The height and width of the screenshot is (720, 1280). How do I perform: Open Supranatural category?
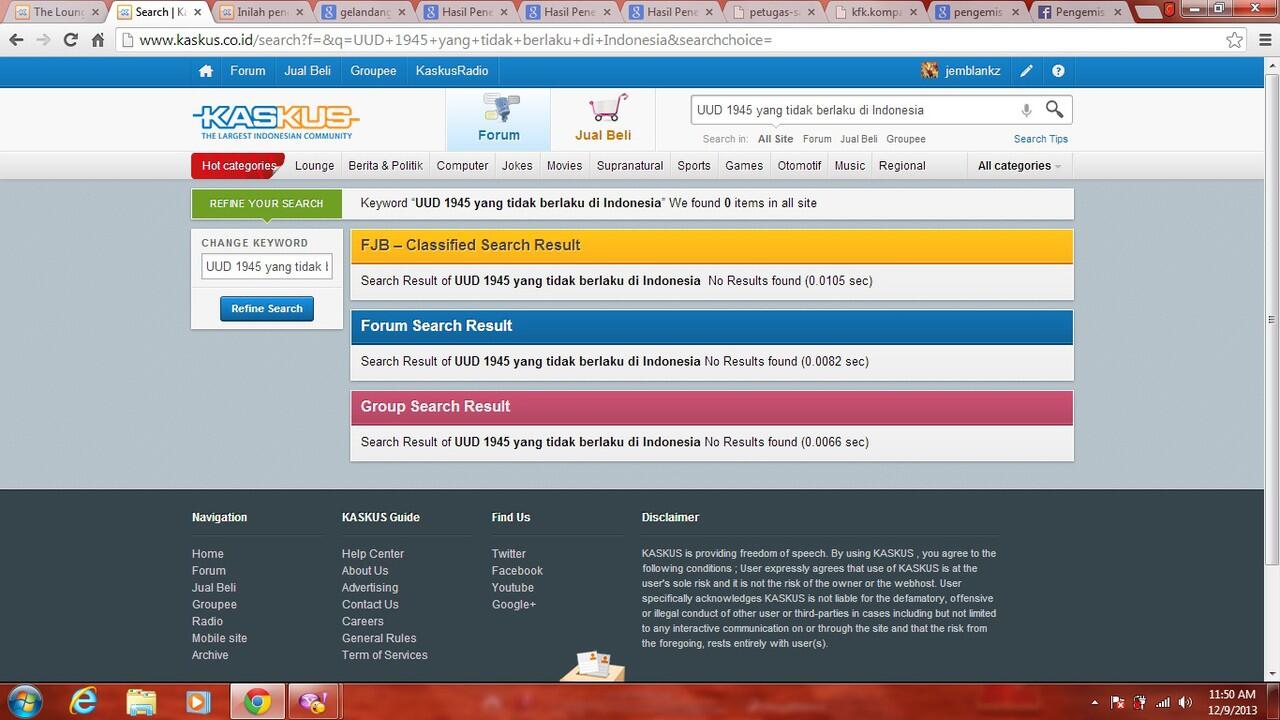tap(630, 166)
